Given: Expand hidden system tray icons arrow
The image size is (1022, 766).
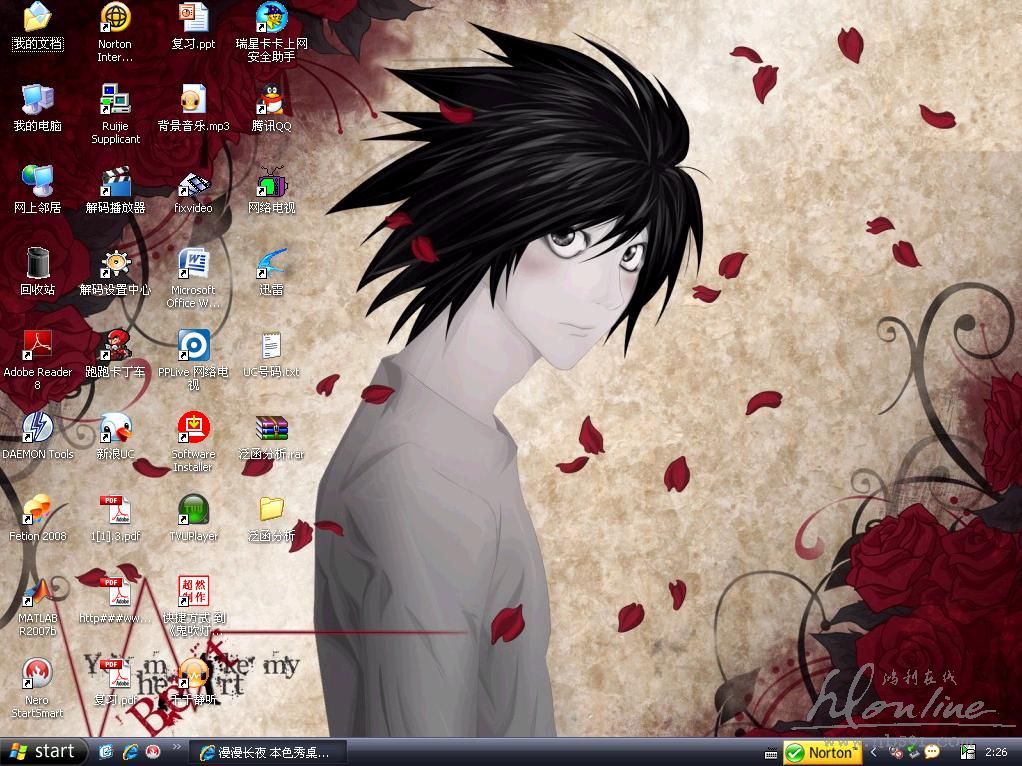Looking at the screenshot, I should [x=875, y=751].
